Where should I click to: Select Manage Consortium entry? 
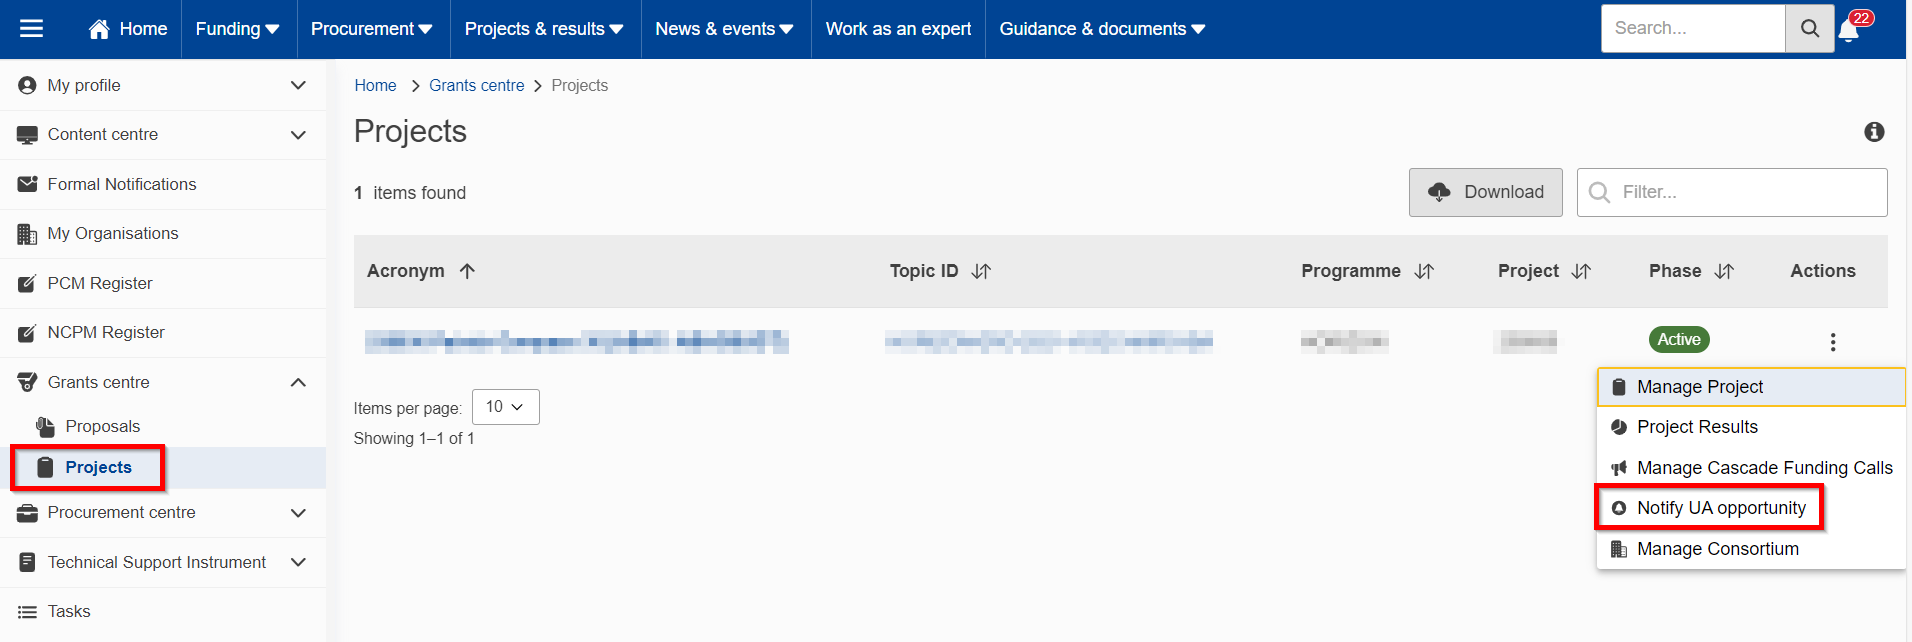1750,549
